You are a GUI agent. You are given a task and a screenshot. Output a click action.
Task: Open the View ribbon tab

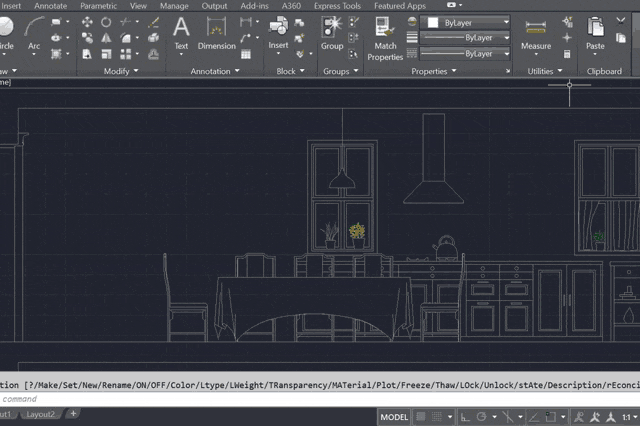(138, 6)
